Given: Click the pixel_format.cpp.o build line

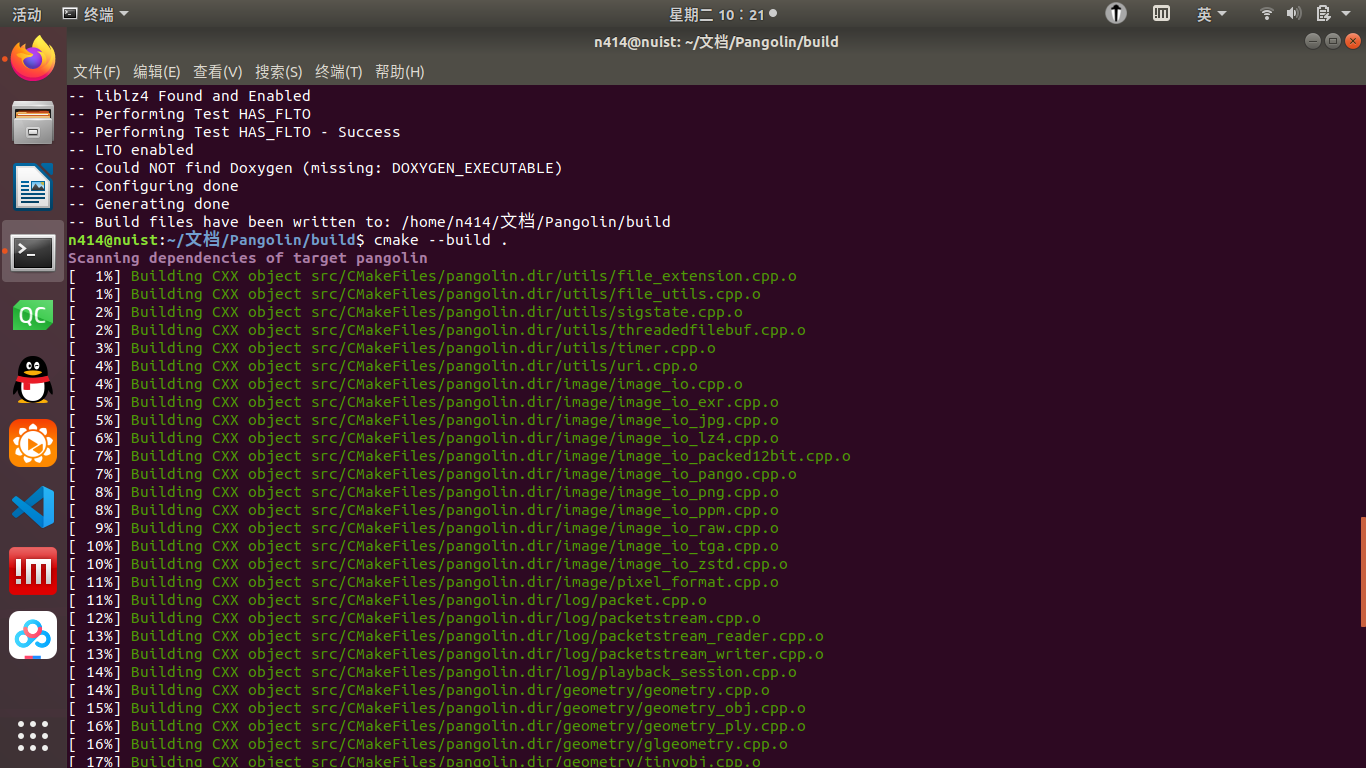Looking at the screenshot, I should [x=423, y=582].
